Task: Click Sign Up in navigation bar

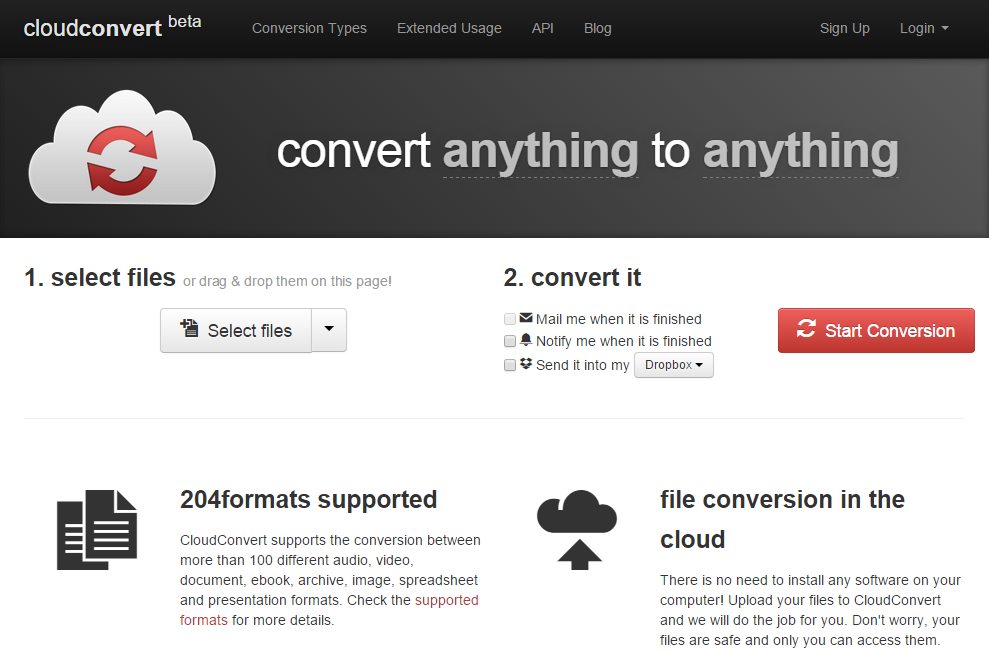Action: pos(845,28)
